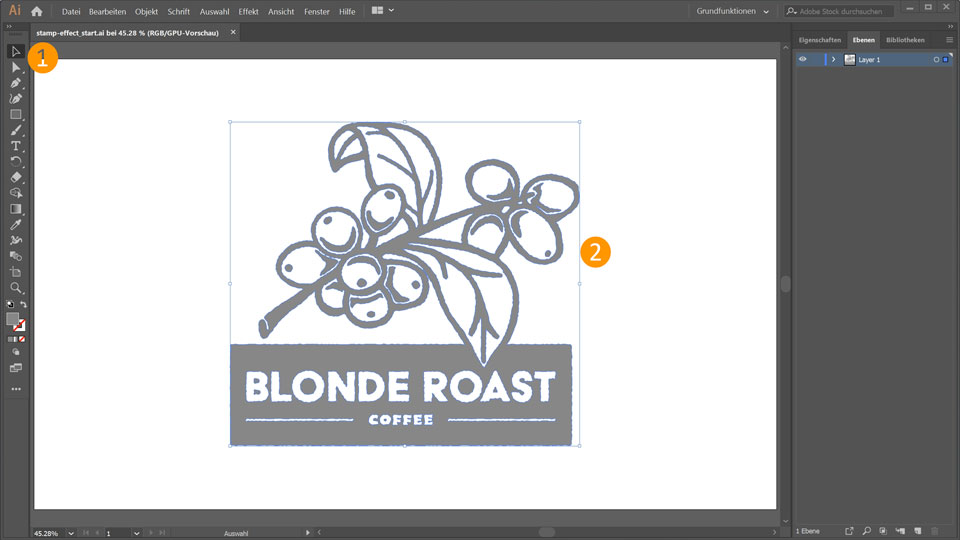Open the artboard number dropdown
The image size is (960, 540).
point(137,533)
